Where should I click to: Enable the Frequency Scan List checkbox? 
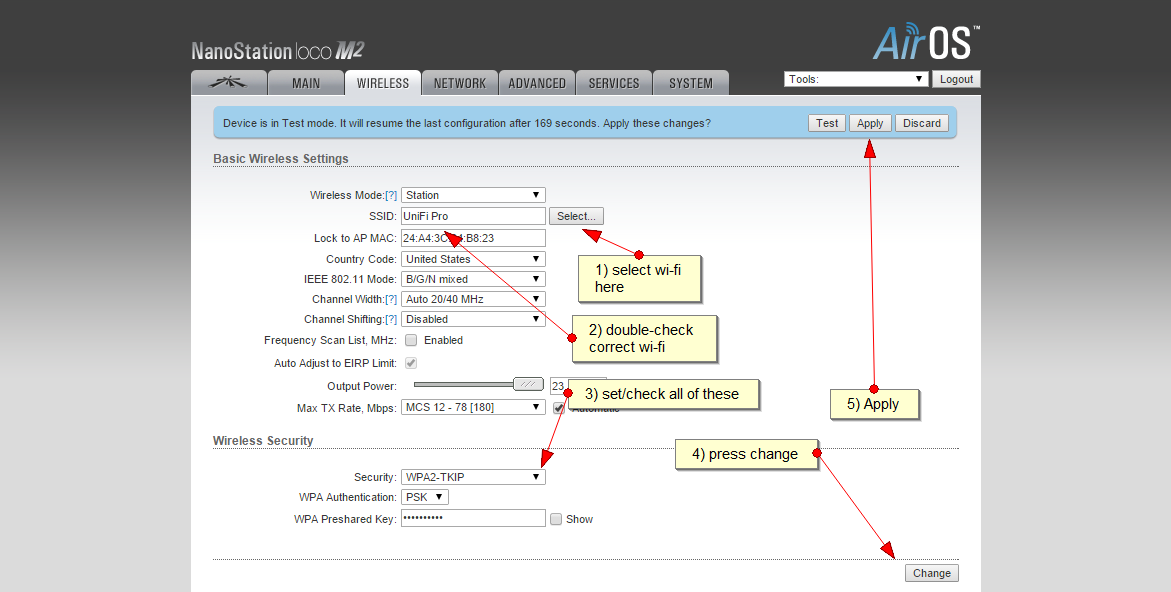pyautogui.click(x=411, y=340)
